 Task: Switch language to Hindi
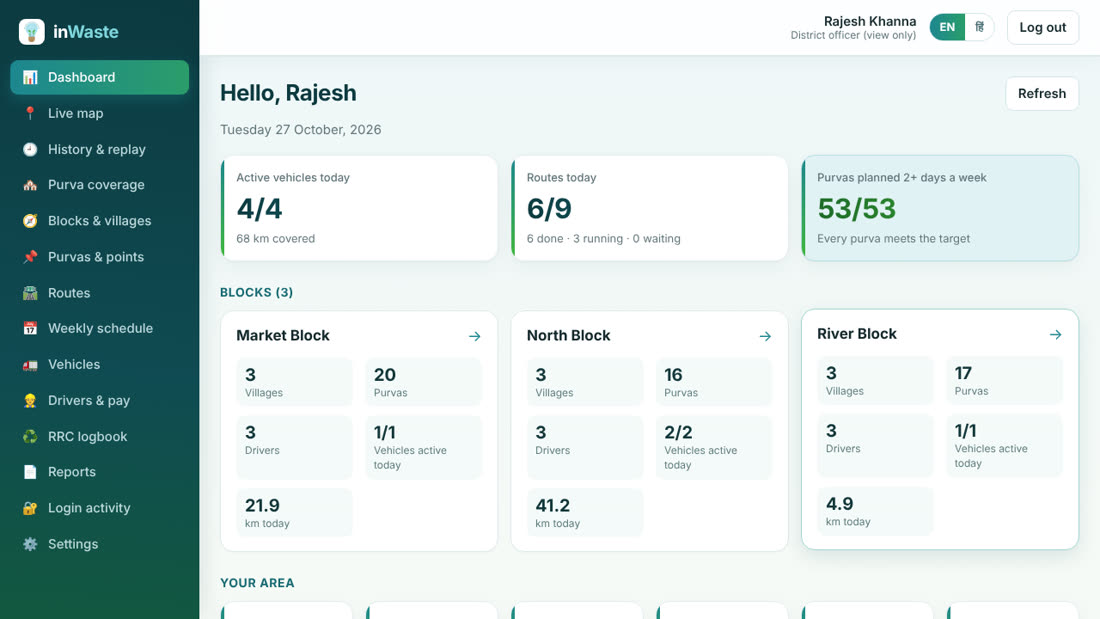(x=979, y=27)
